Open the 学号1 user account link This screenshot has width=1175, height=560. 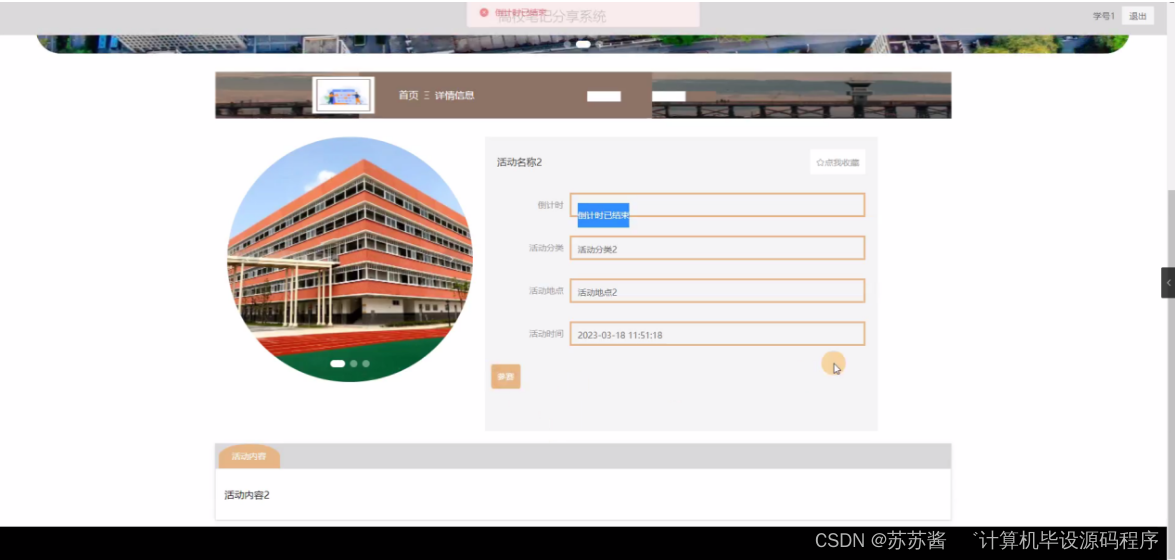tap(1103, 16)
